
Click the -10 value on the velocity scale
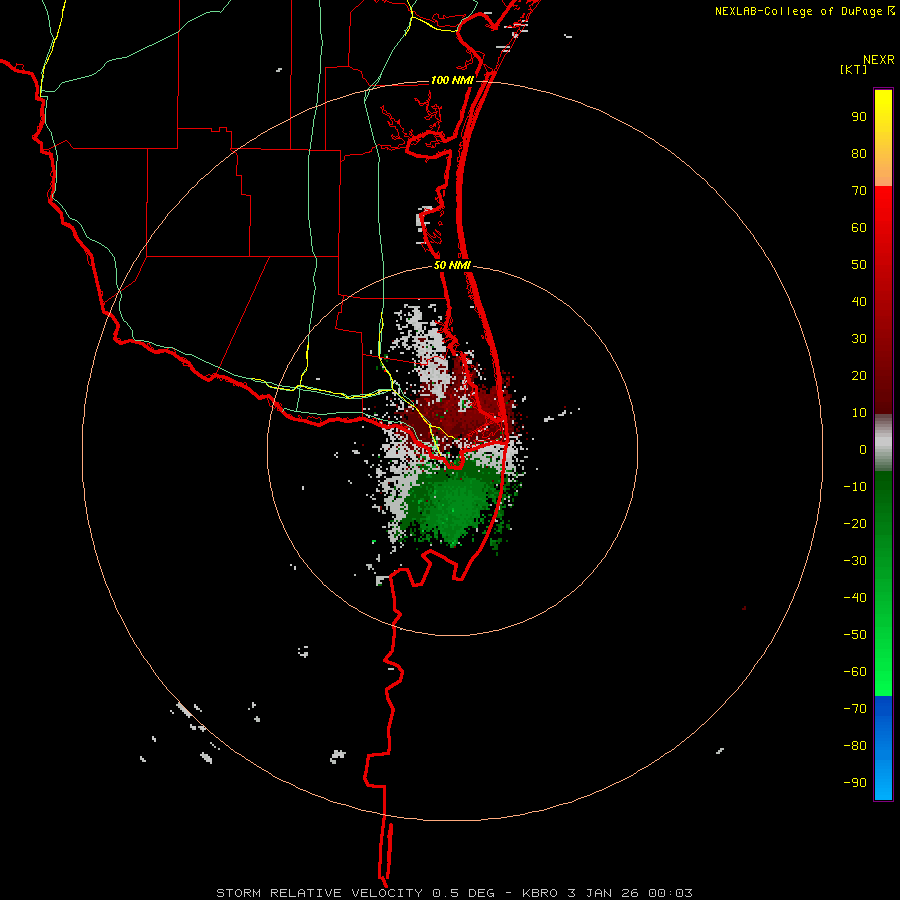pos(855,487)
